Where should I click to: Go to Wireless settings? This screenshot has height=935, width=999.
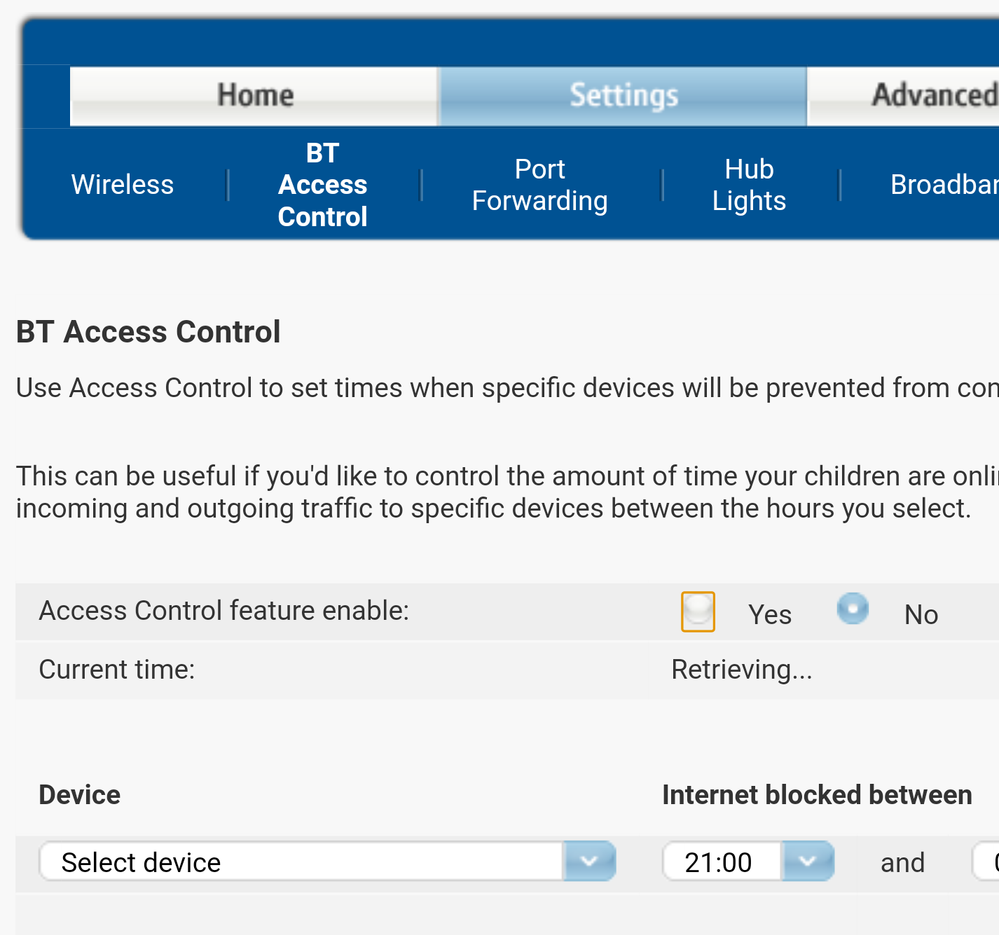[122, 185]
